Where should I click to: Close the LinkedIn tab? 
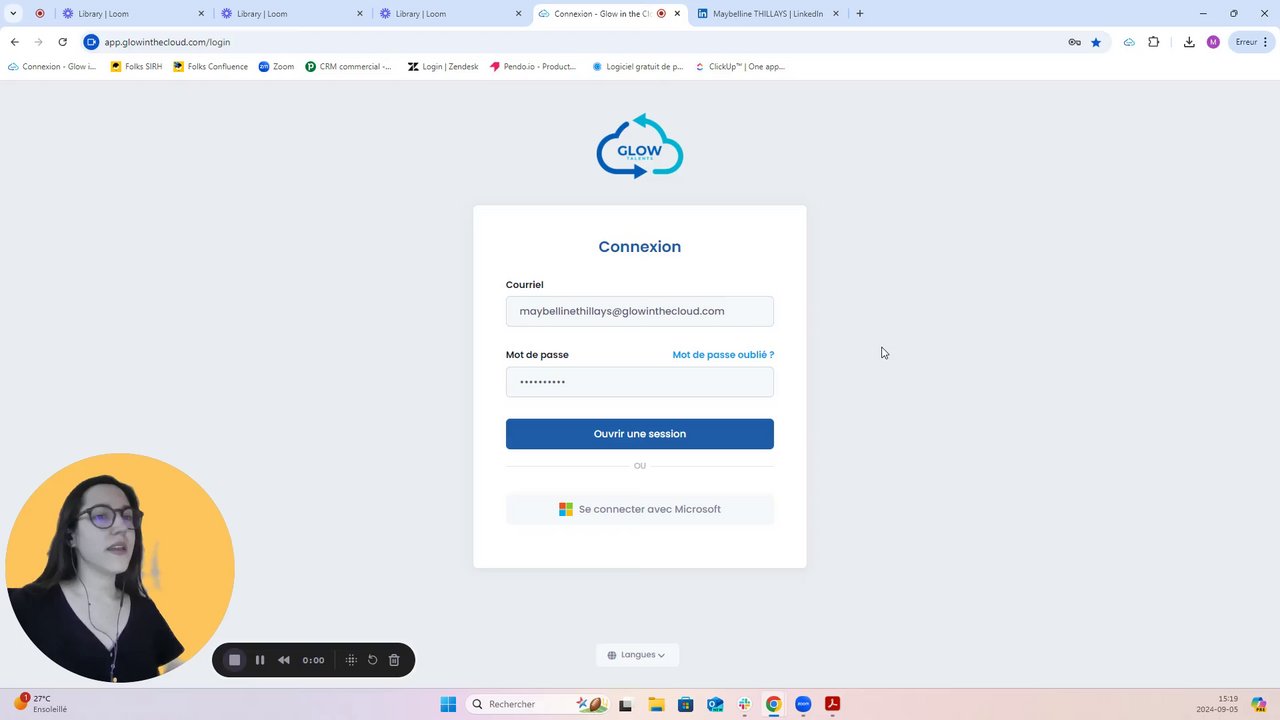[836, 14]
